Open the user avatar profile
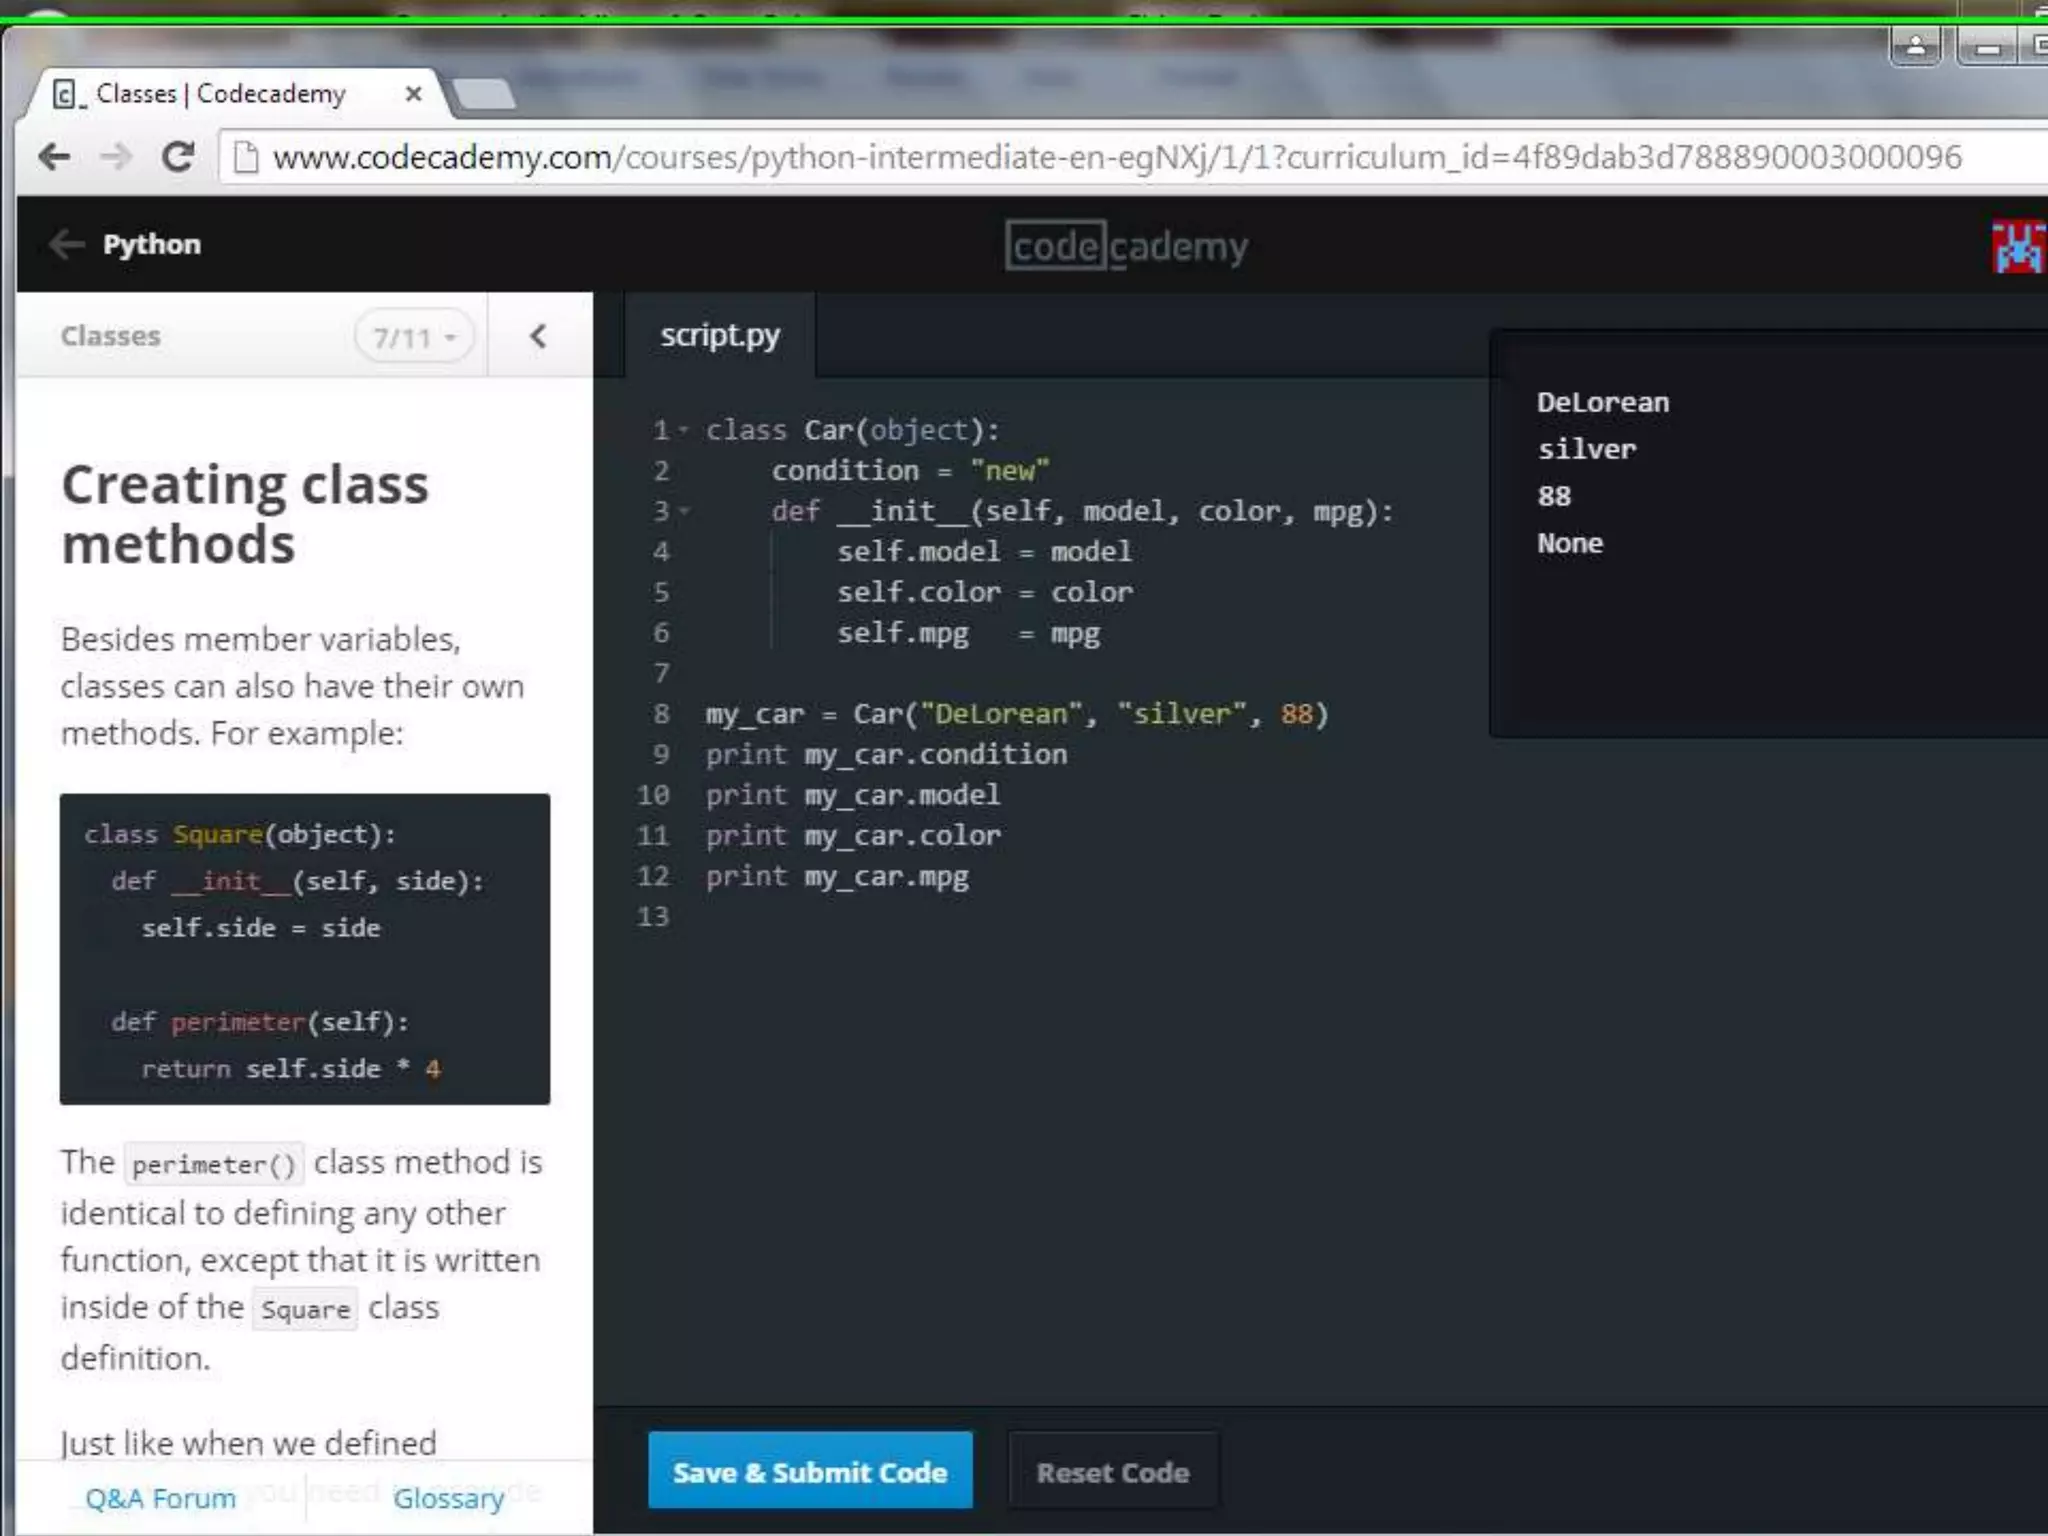 (2018, 246)
